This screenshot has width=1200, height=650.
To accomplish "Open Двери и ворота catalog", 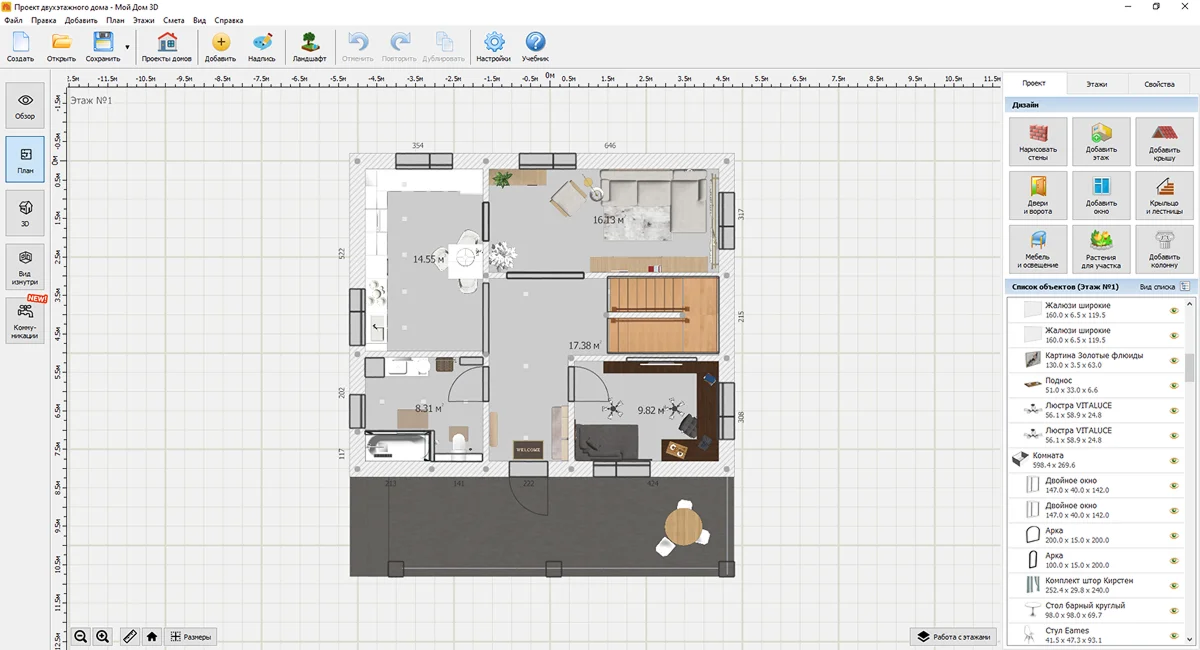I will (x=1038, y=195).
